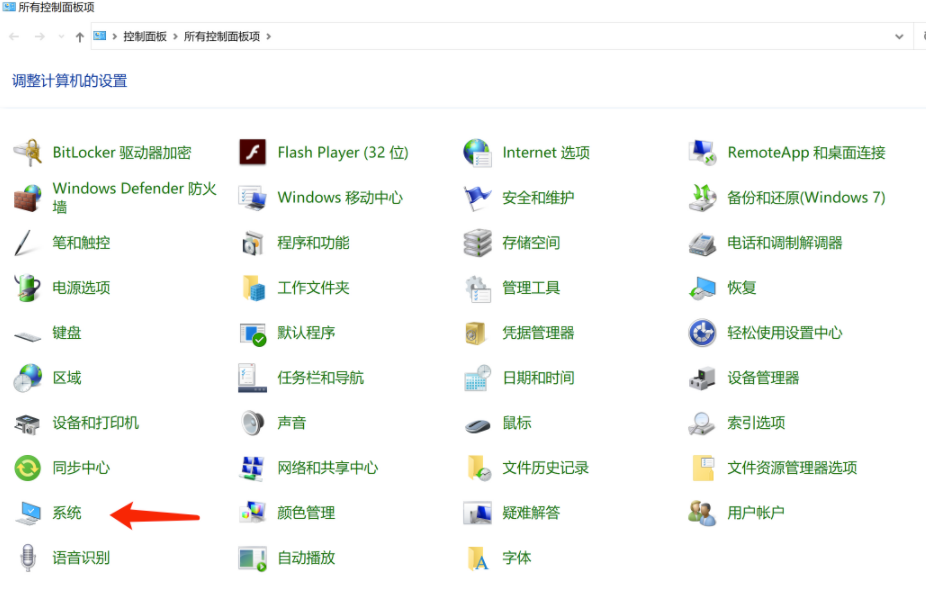Open the BitLocker drive encryption icon

[27, 152]
